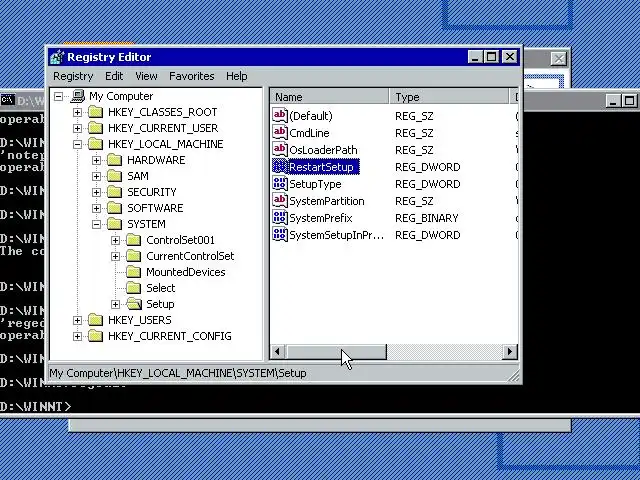Expand the HARDWARE key
Viewport: 640px width, 480px height.
click(x=96, y=160)
